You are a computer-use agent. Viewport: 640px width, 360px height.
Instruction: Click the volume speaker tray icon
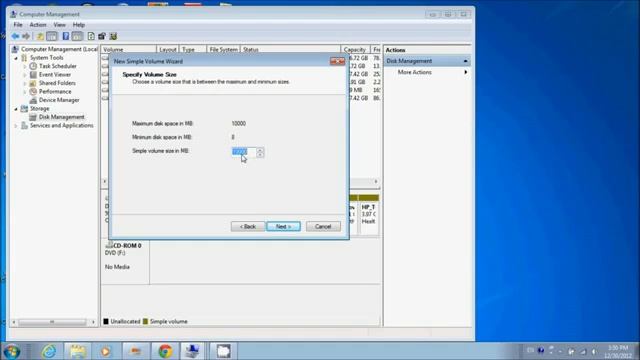pyautogui.click(x=594, y=351)
